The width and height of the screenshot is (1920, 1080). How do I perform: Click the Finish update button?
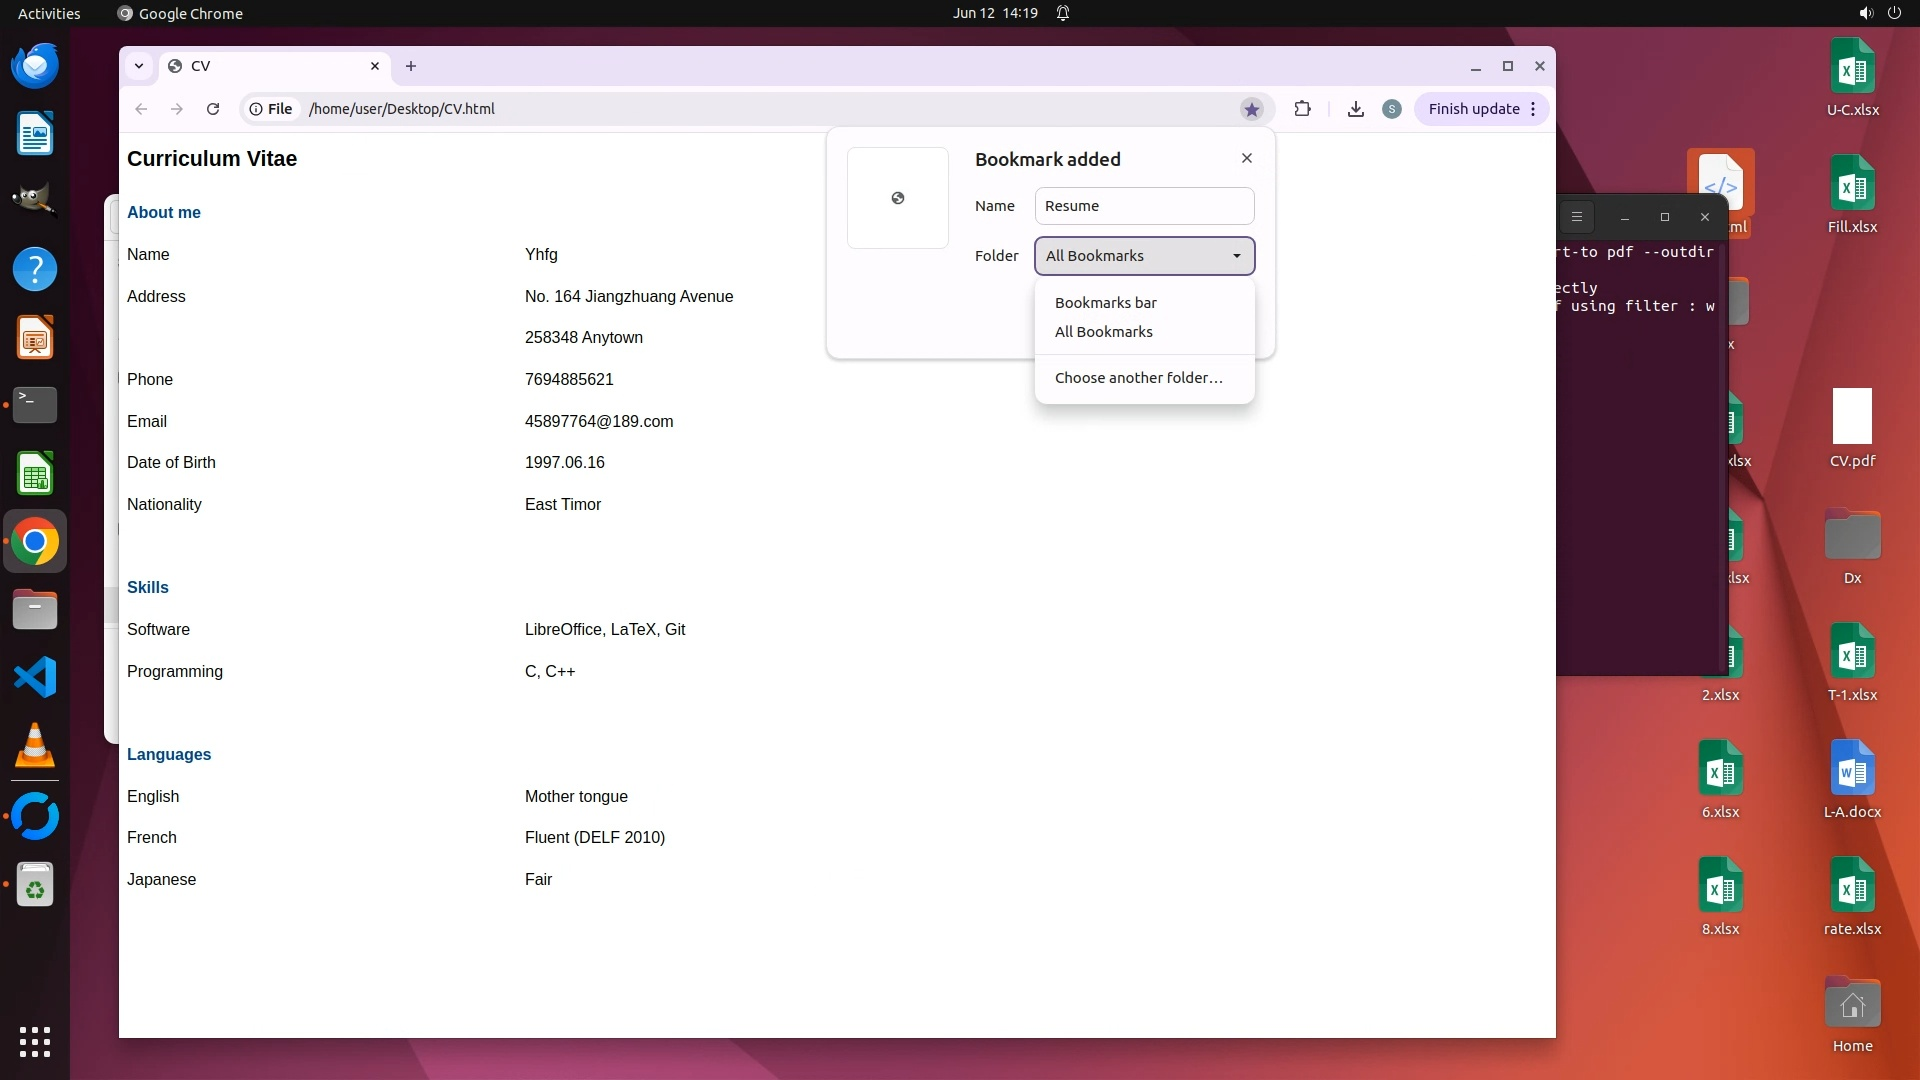1473,109
